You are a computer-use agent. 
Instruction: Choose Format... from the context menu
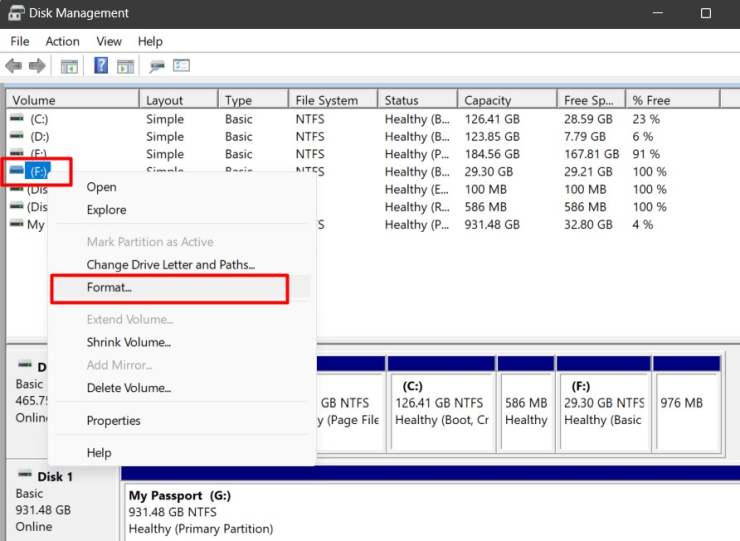pos(109,288)
